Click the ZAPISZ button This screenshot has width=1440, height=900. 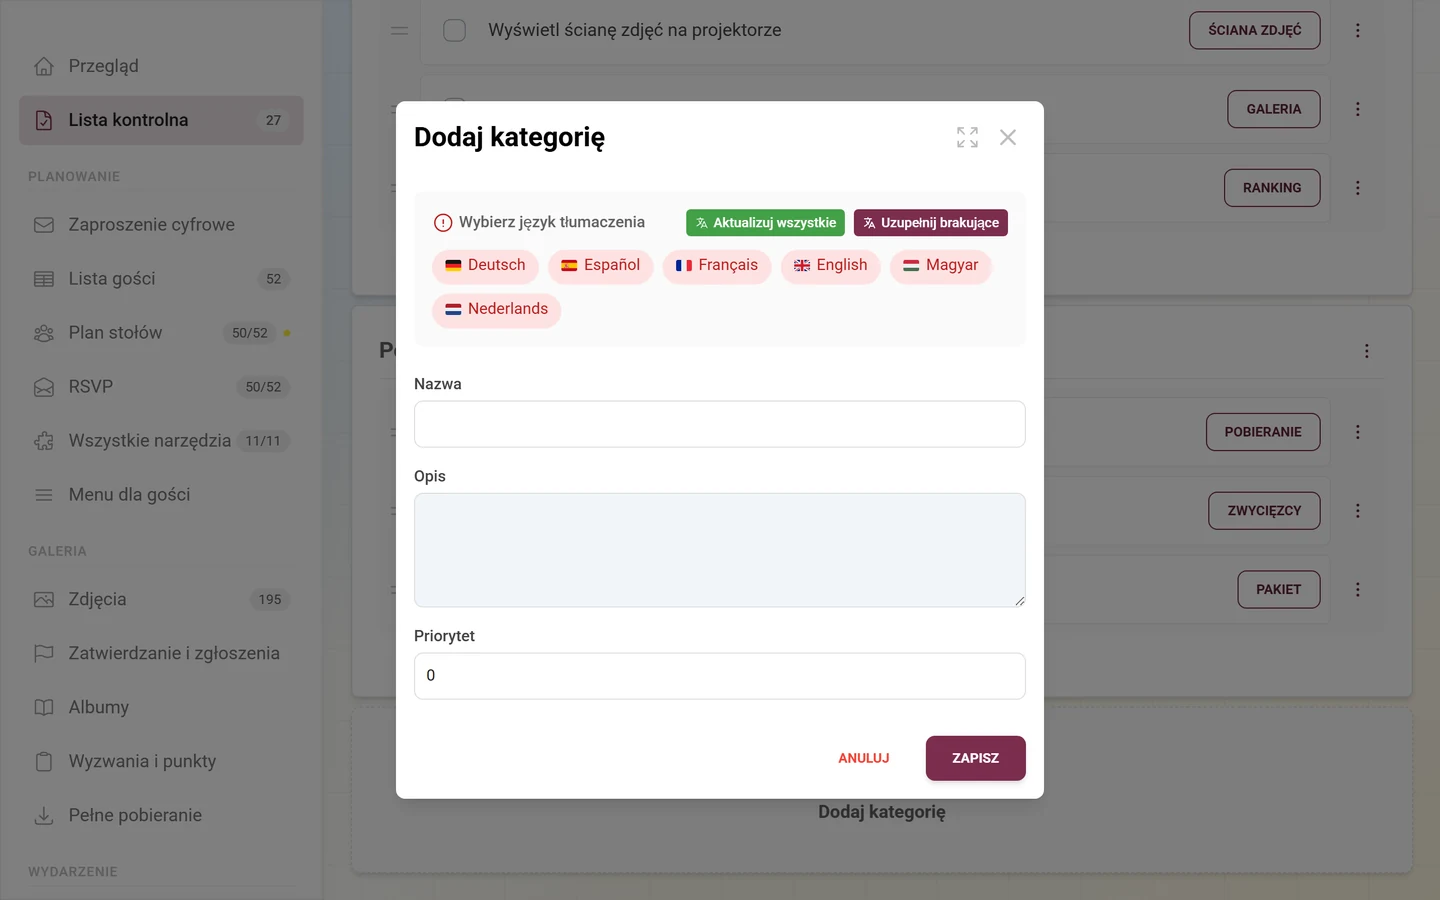(975, 758)
